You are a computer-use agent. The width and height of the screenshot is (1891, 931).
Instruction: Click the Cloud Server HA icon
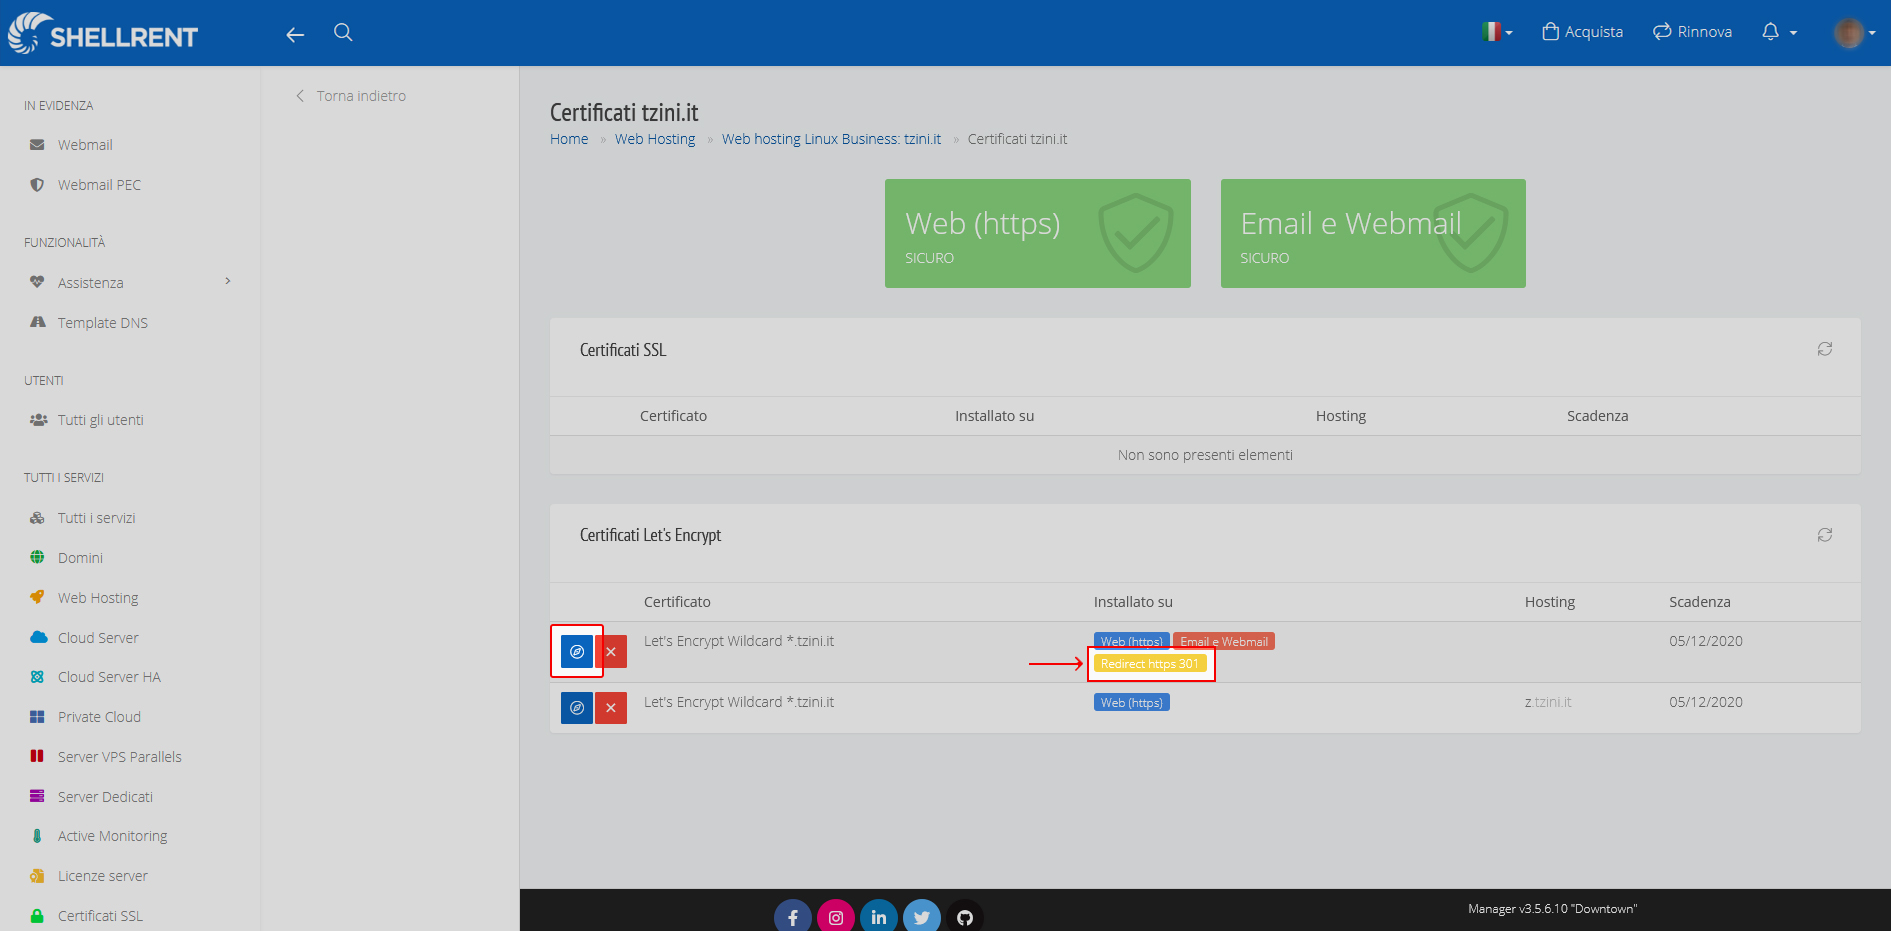(37, 677)
